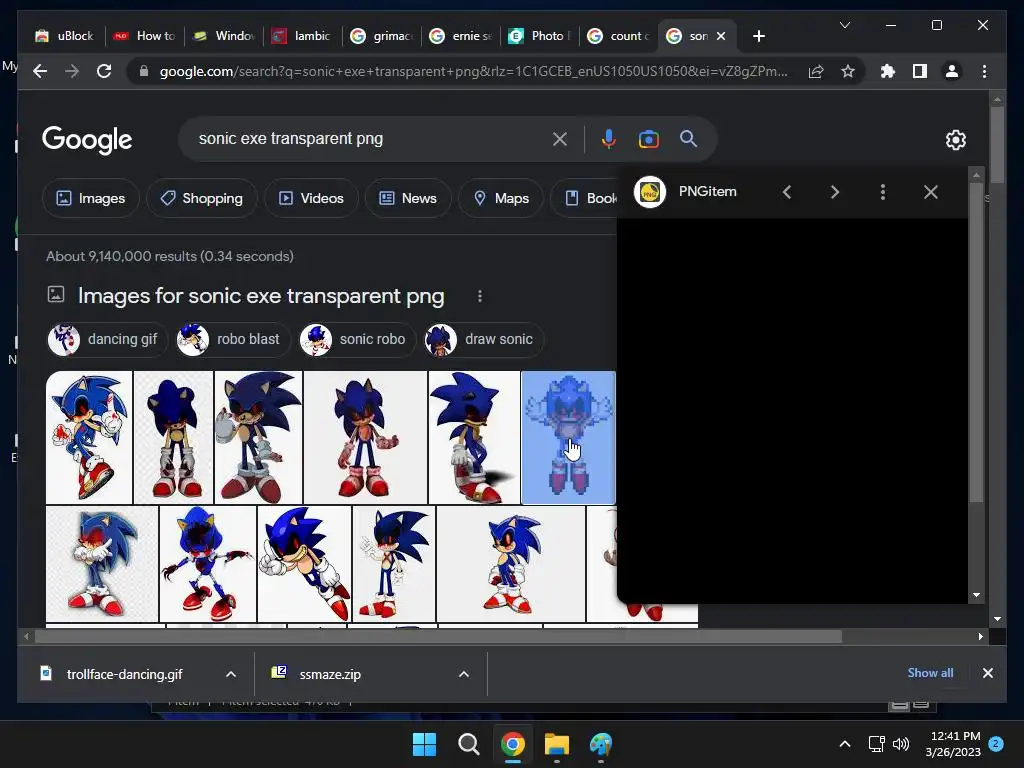Open the Chrome side panel icon

pyautogui.click(x=920, y=71)
